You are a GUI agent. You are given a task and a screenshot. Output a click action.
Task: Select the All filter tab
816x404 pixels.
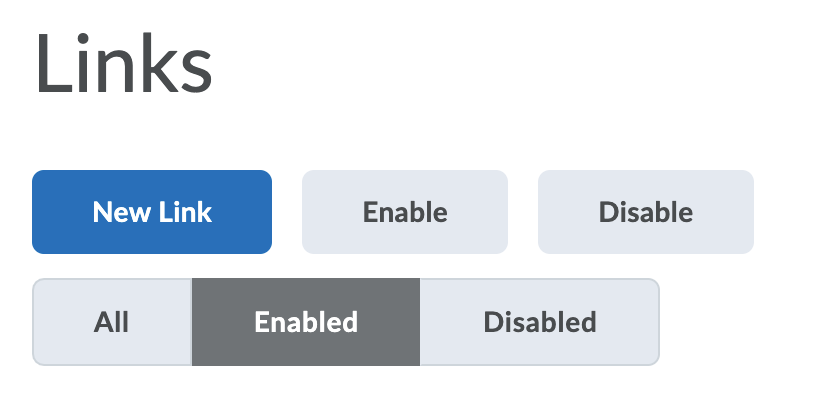(x=112, y=322)
